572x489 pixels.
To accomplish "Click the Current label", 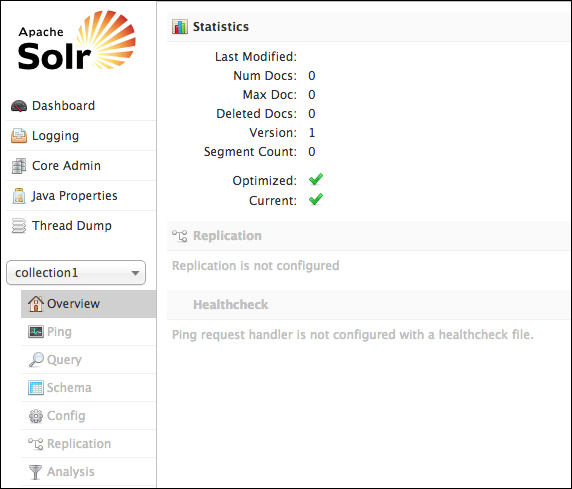I will tap(273, 201).
